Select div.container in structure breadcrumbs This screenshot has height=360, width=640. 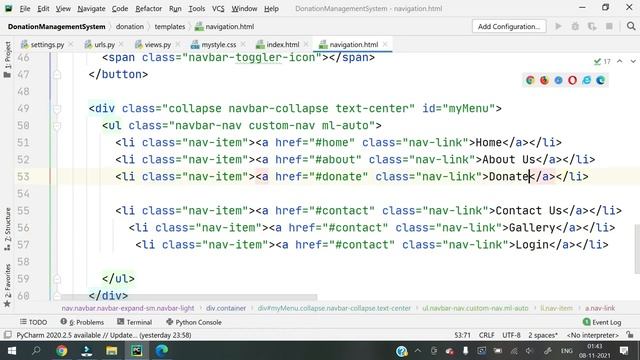[226, 308]
